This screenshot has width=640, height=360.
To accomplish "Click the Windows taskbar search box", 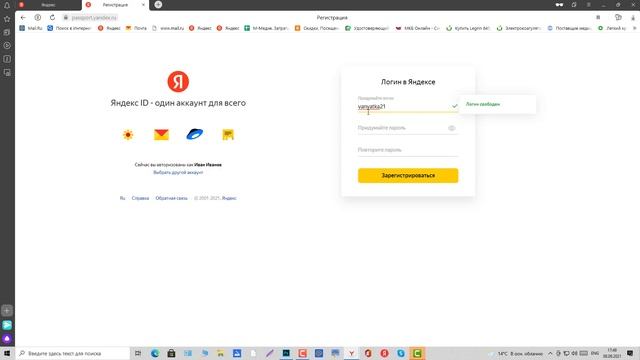I will click(73, 353).
